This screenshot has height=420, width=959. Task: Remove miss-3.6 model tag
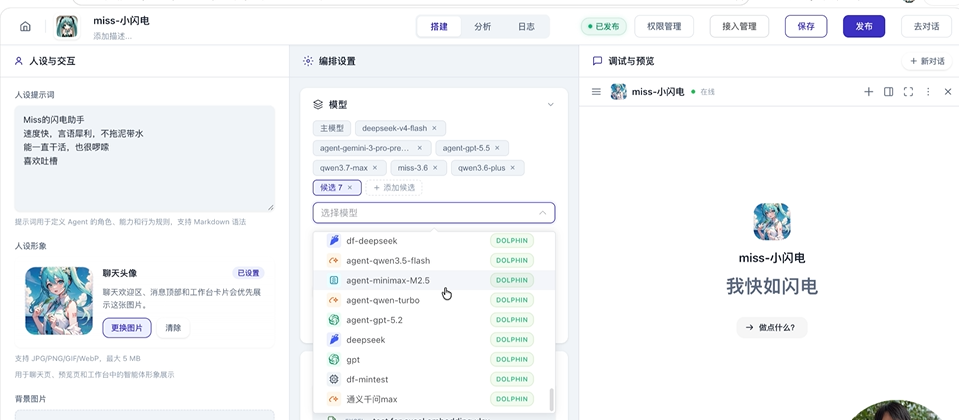point(434,168)
